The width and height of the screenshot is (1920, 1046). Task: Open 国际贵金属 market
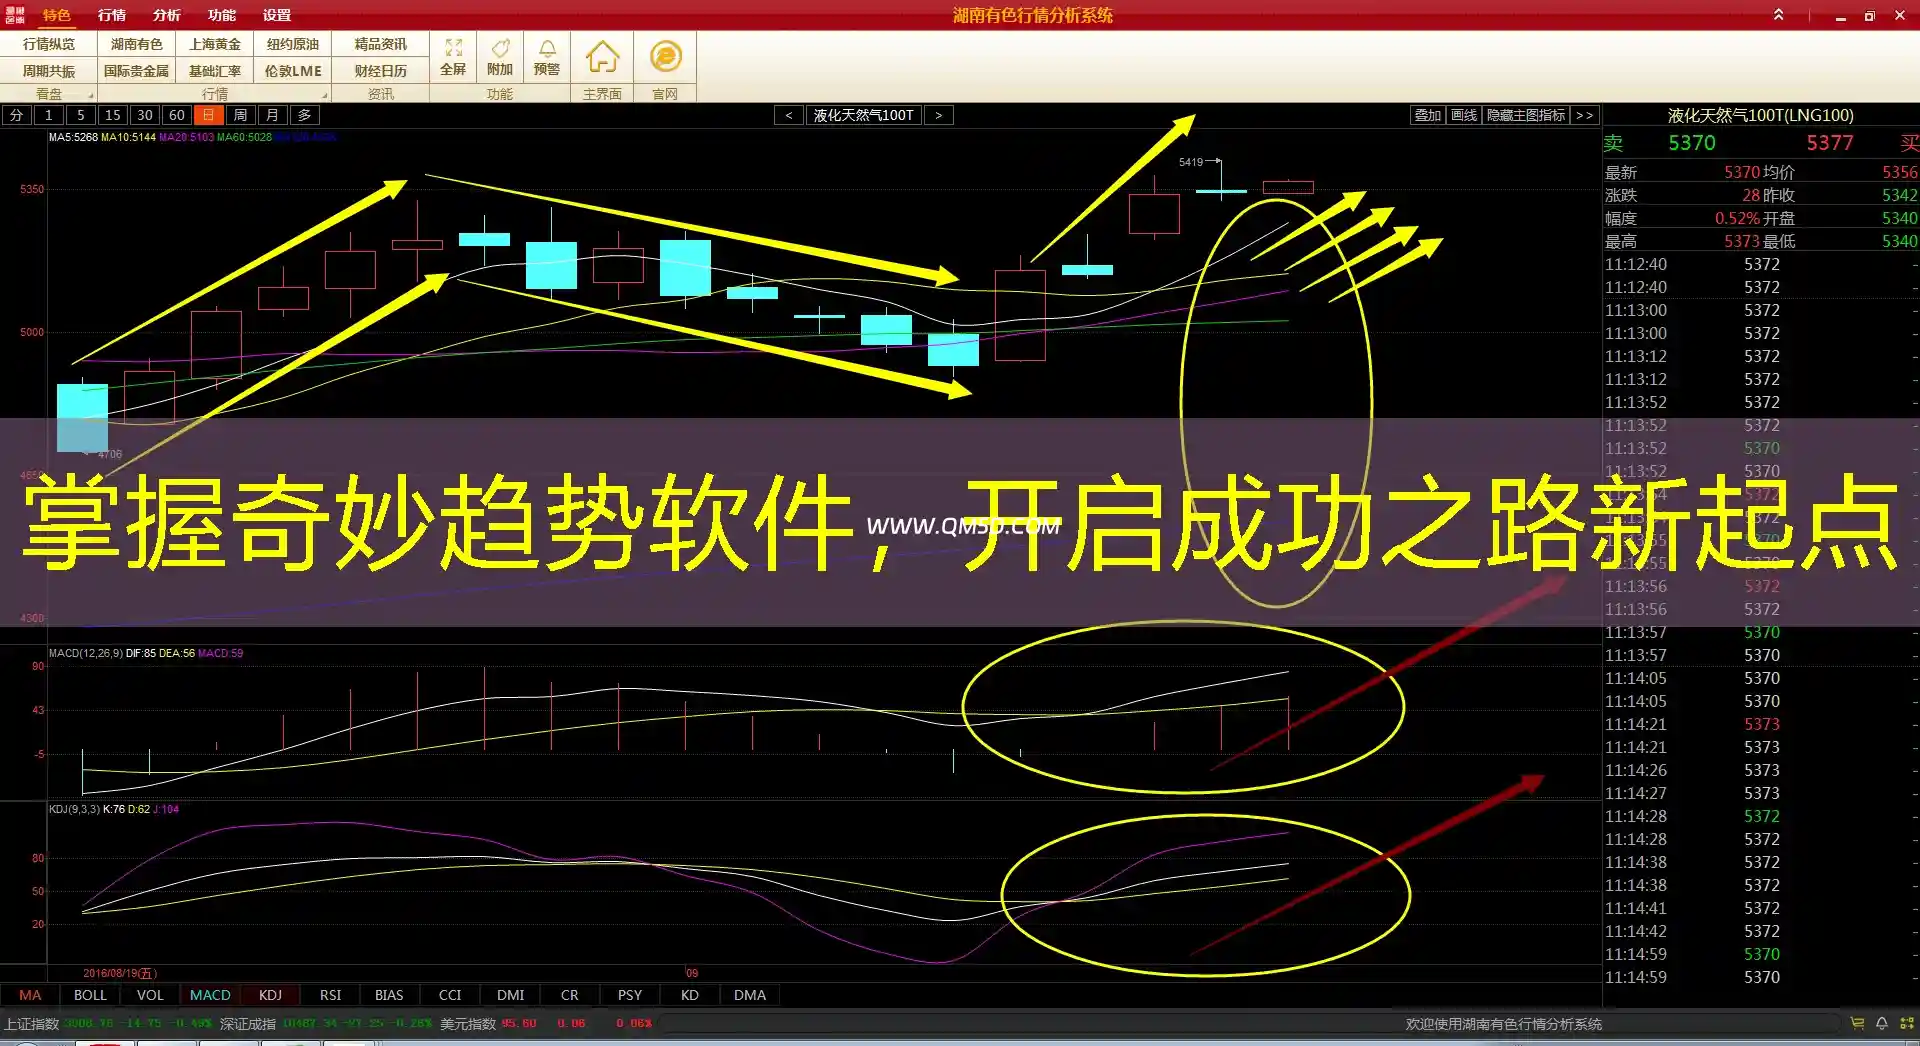(137, 71)
